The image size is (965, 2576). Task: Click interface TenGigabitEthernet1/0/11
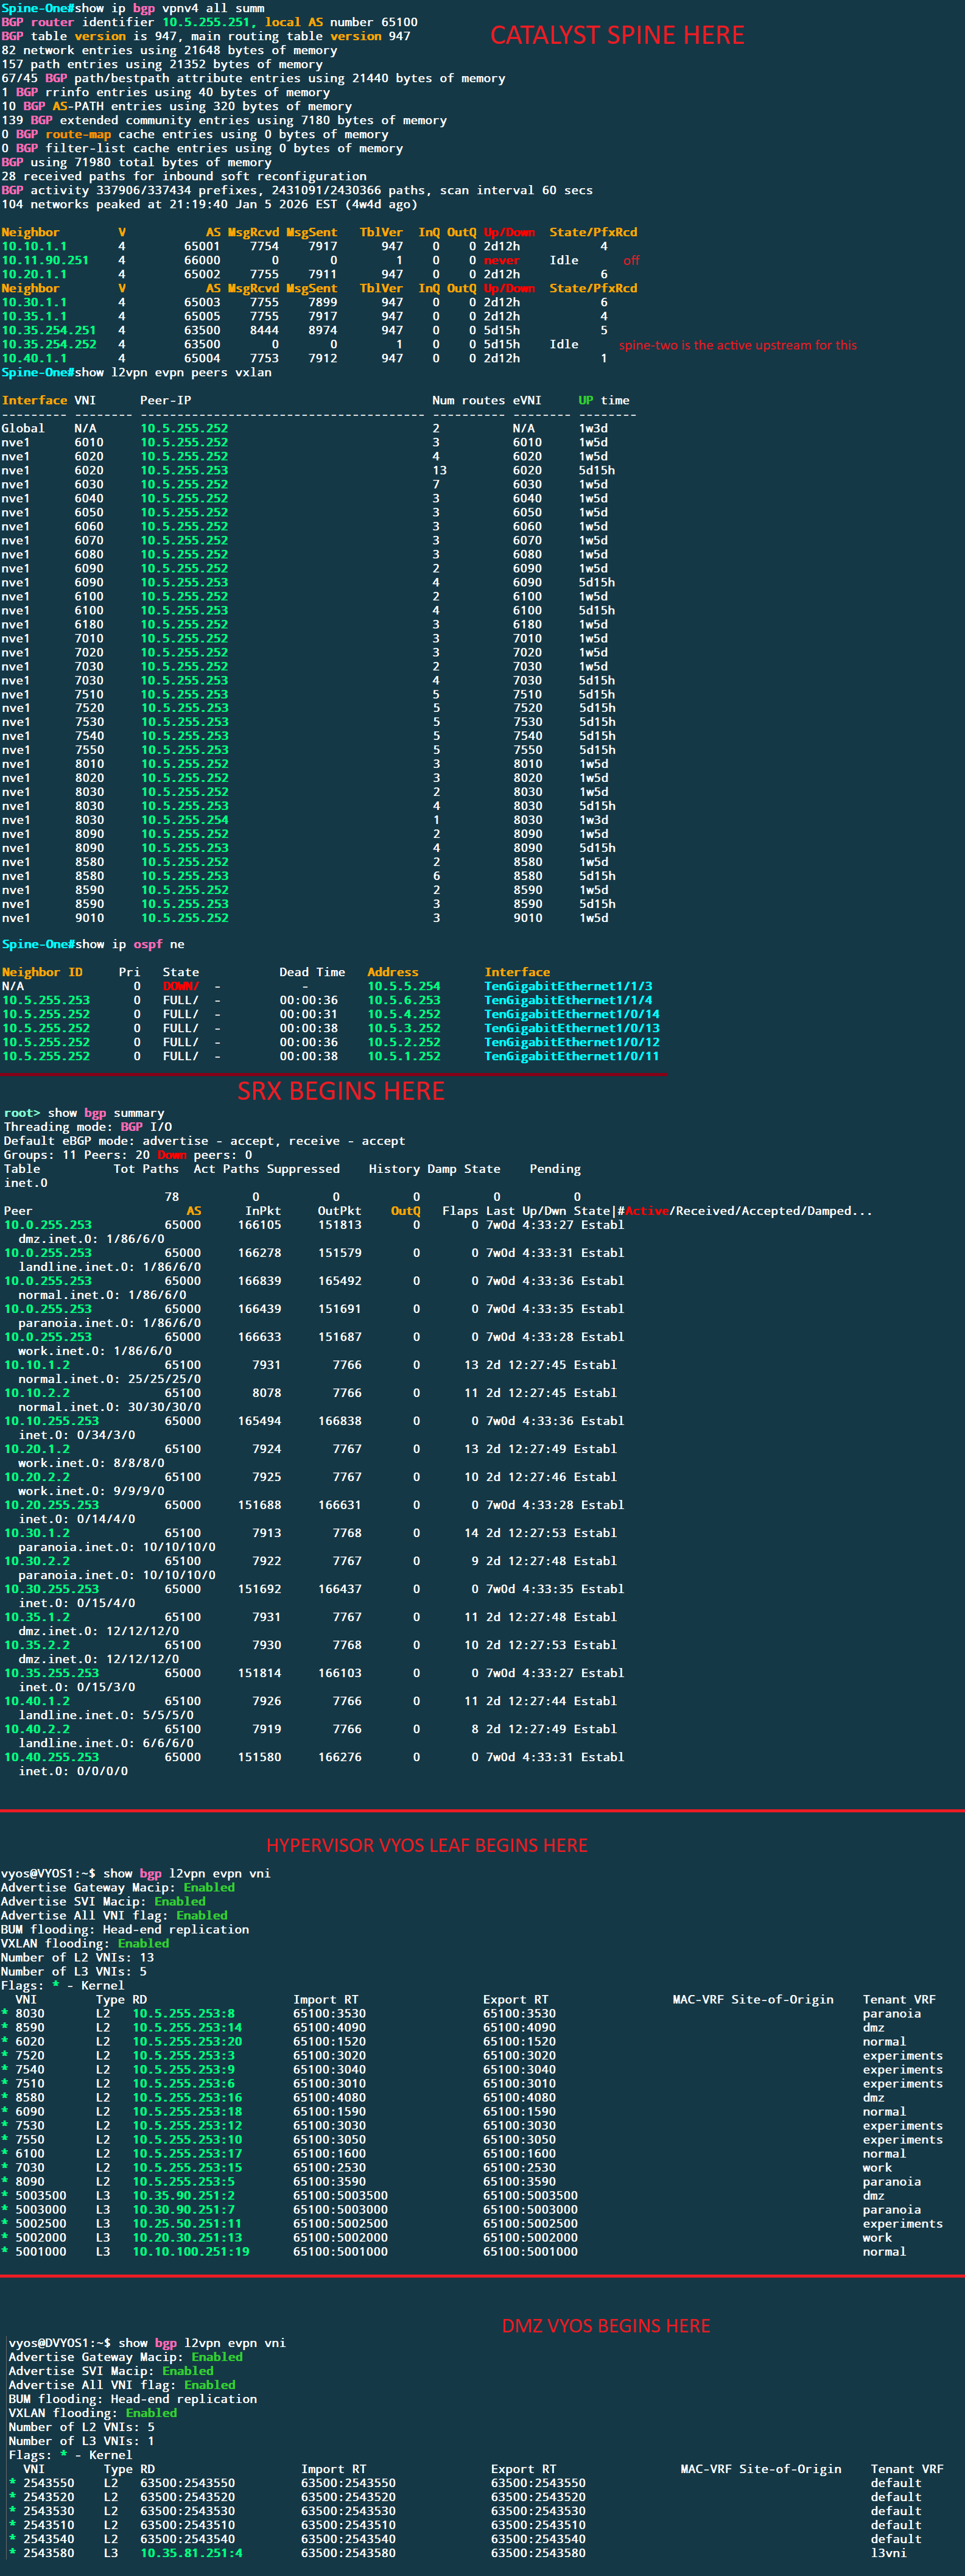[572, 1056]
